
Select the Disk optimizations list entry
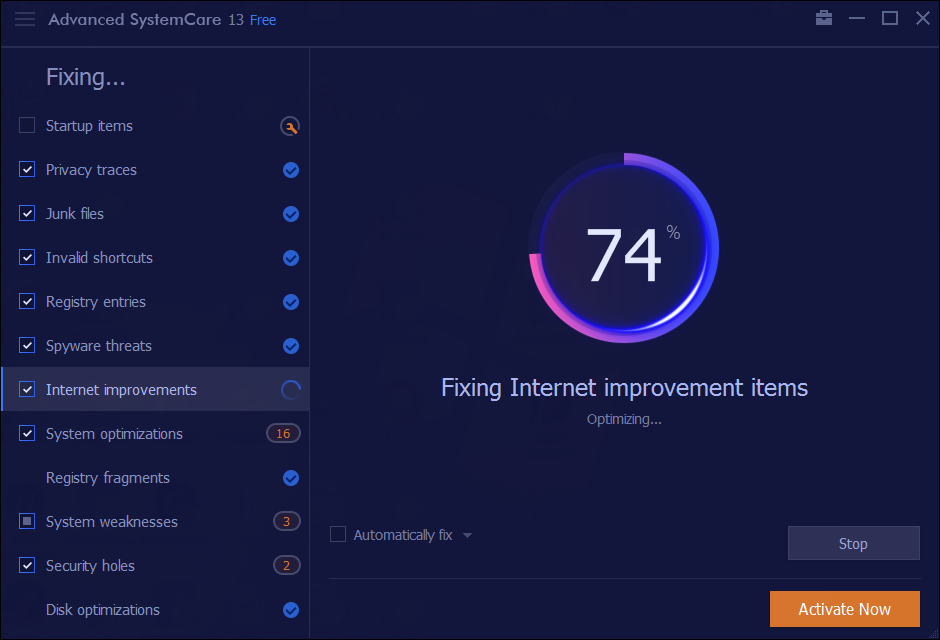pyautogui.click(x=155, y=609)
